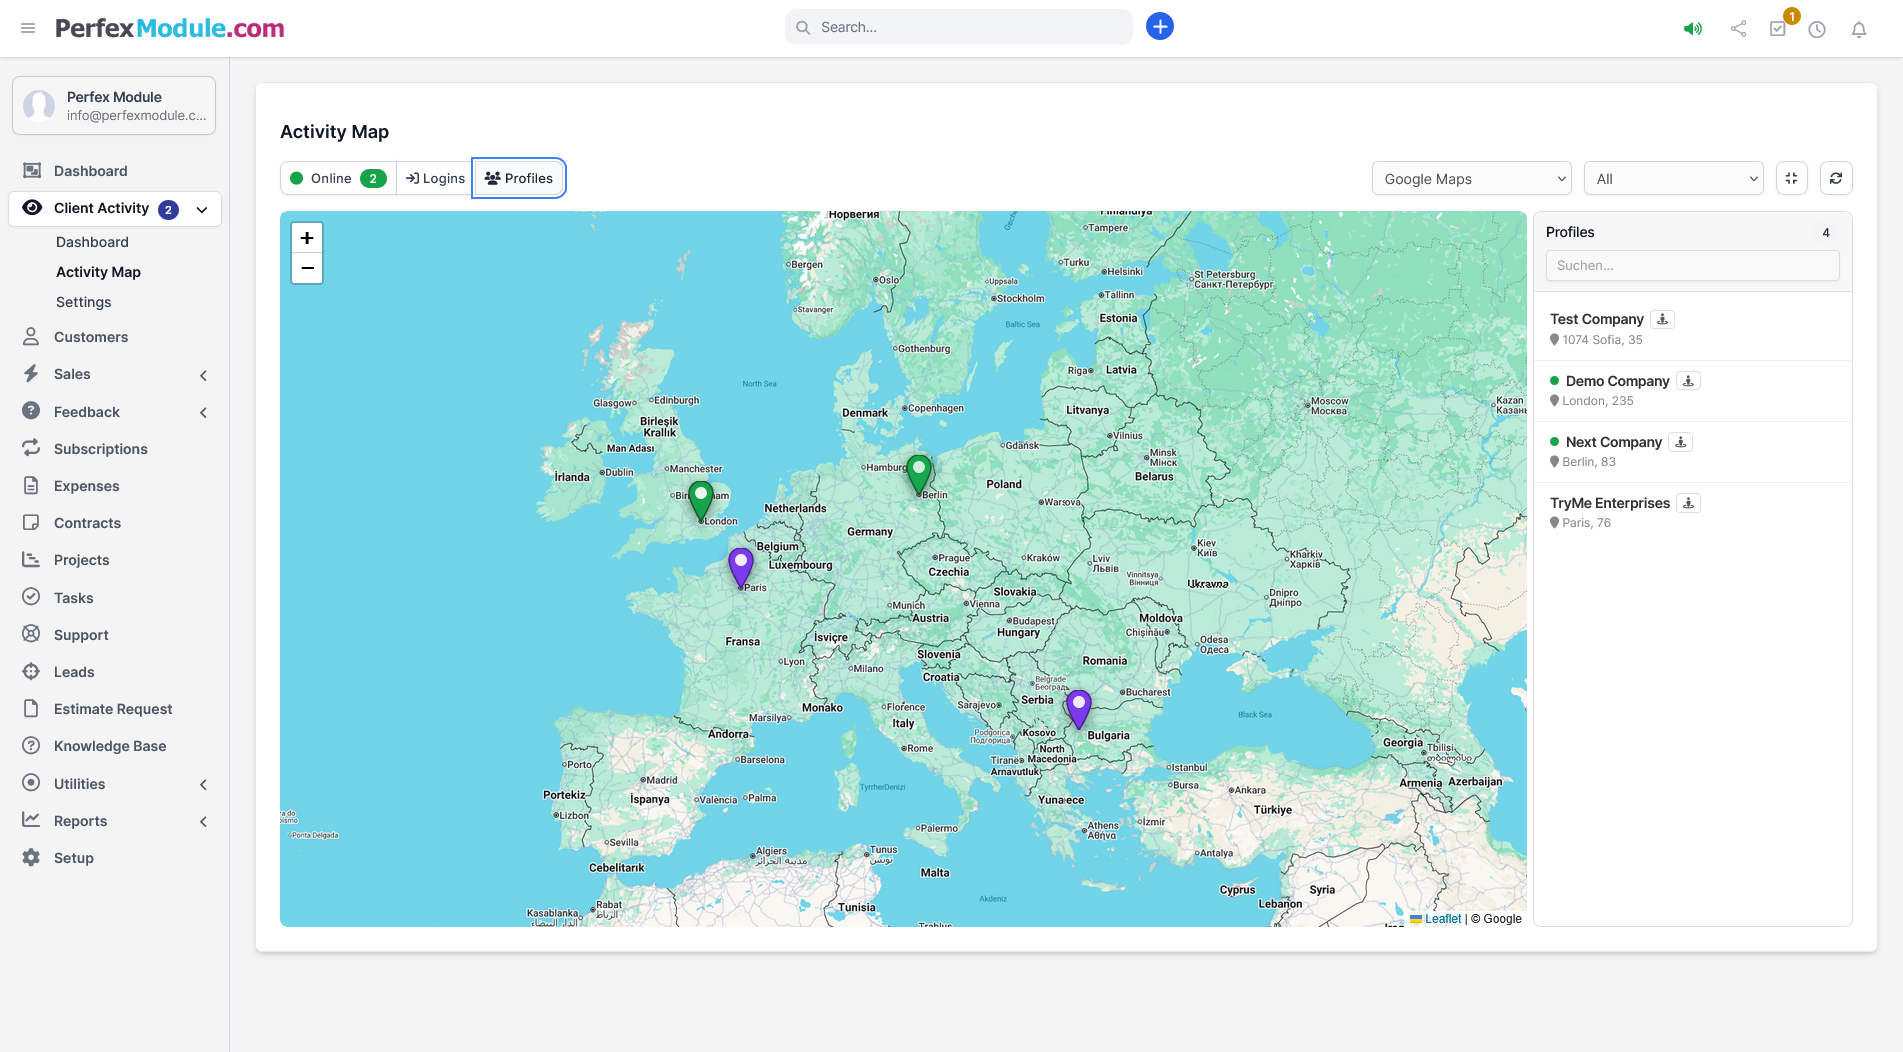Click the profiles search field
The height and width of the screenshot is (1052, 1903).
(1692, 265)
